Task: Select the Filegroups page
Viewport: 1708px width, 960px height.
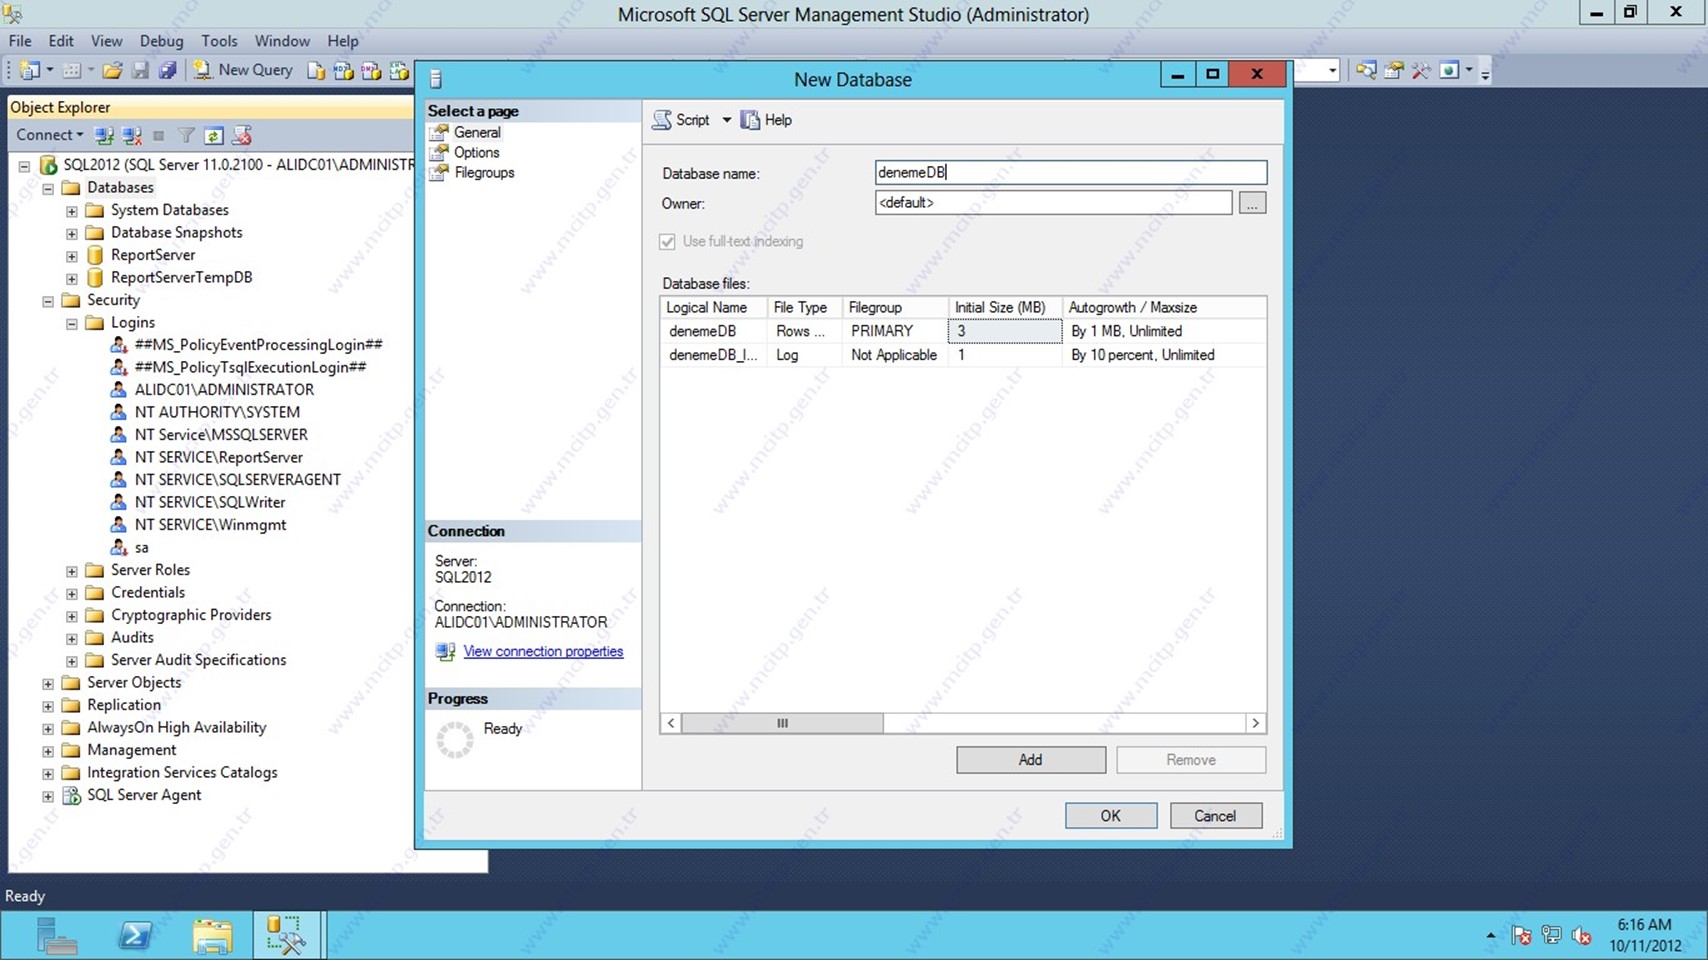Action: point(484,173)
